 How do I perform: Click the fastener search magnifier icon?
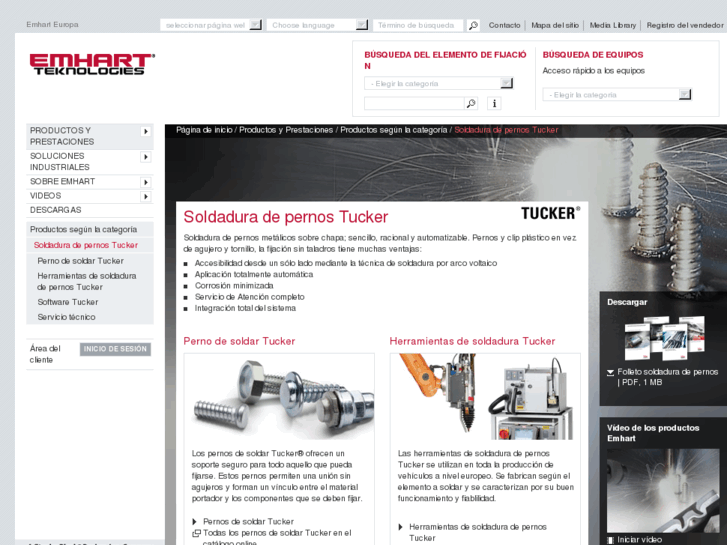(471, 103)
